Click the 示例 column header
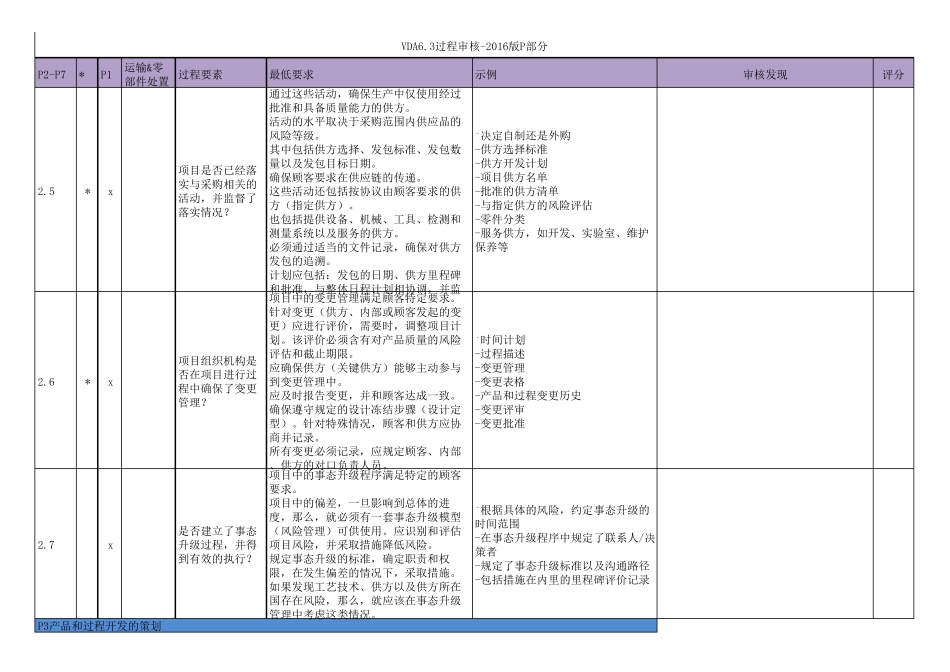 565,73
